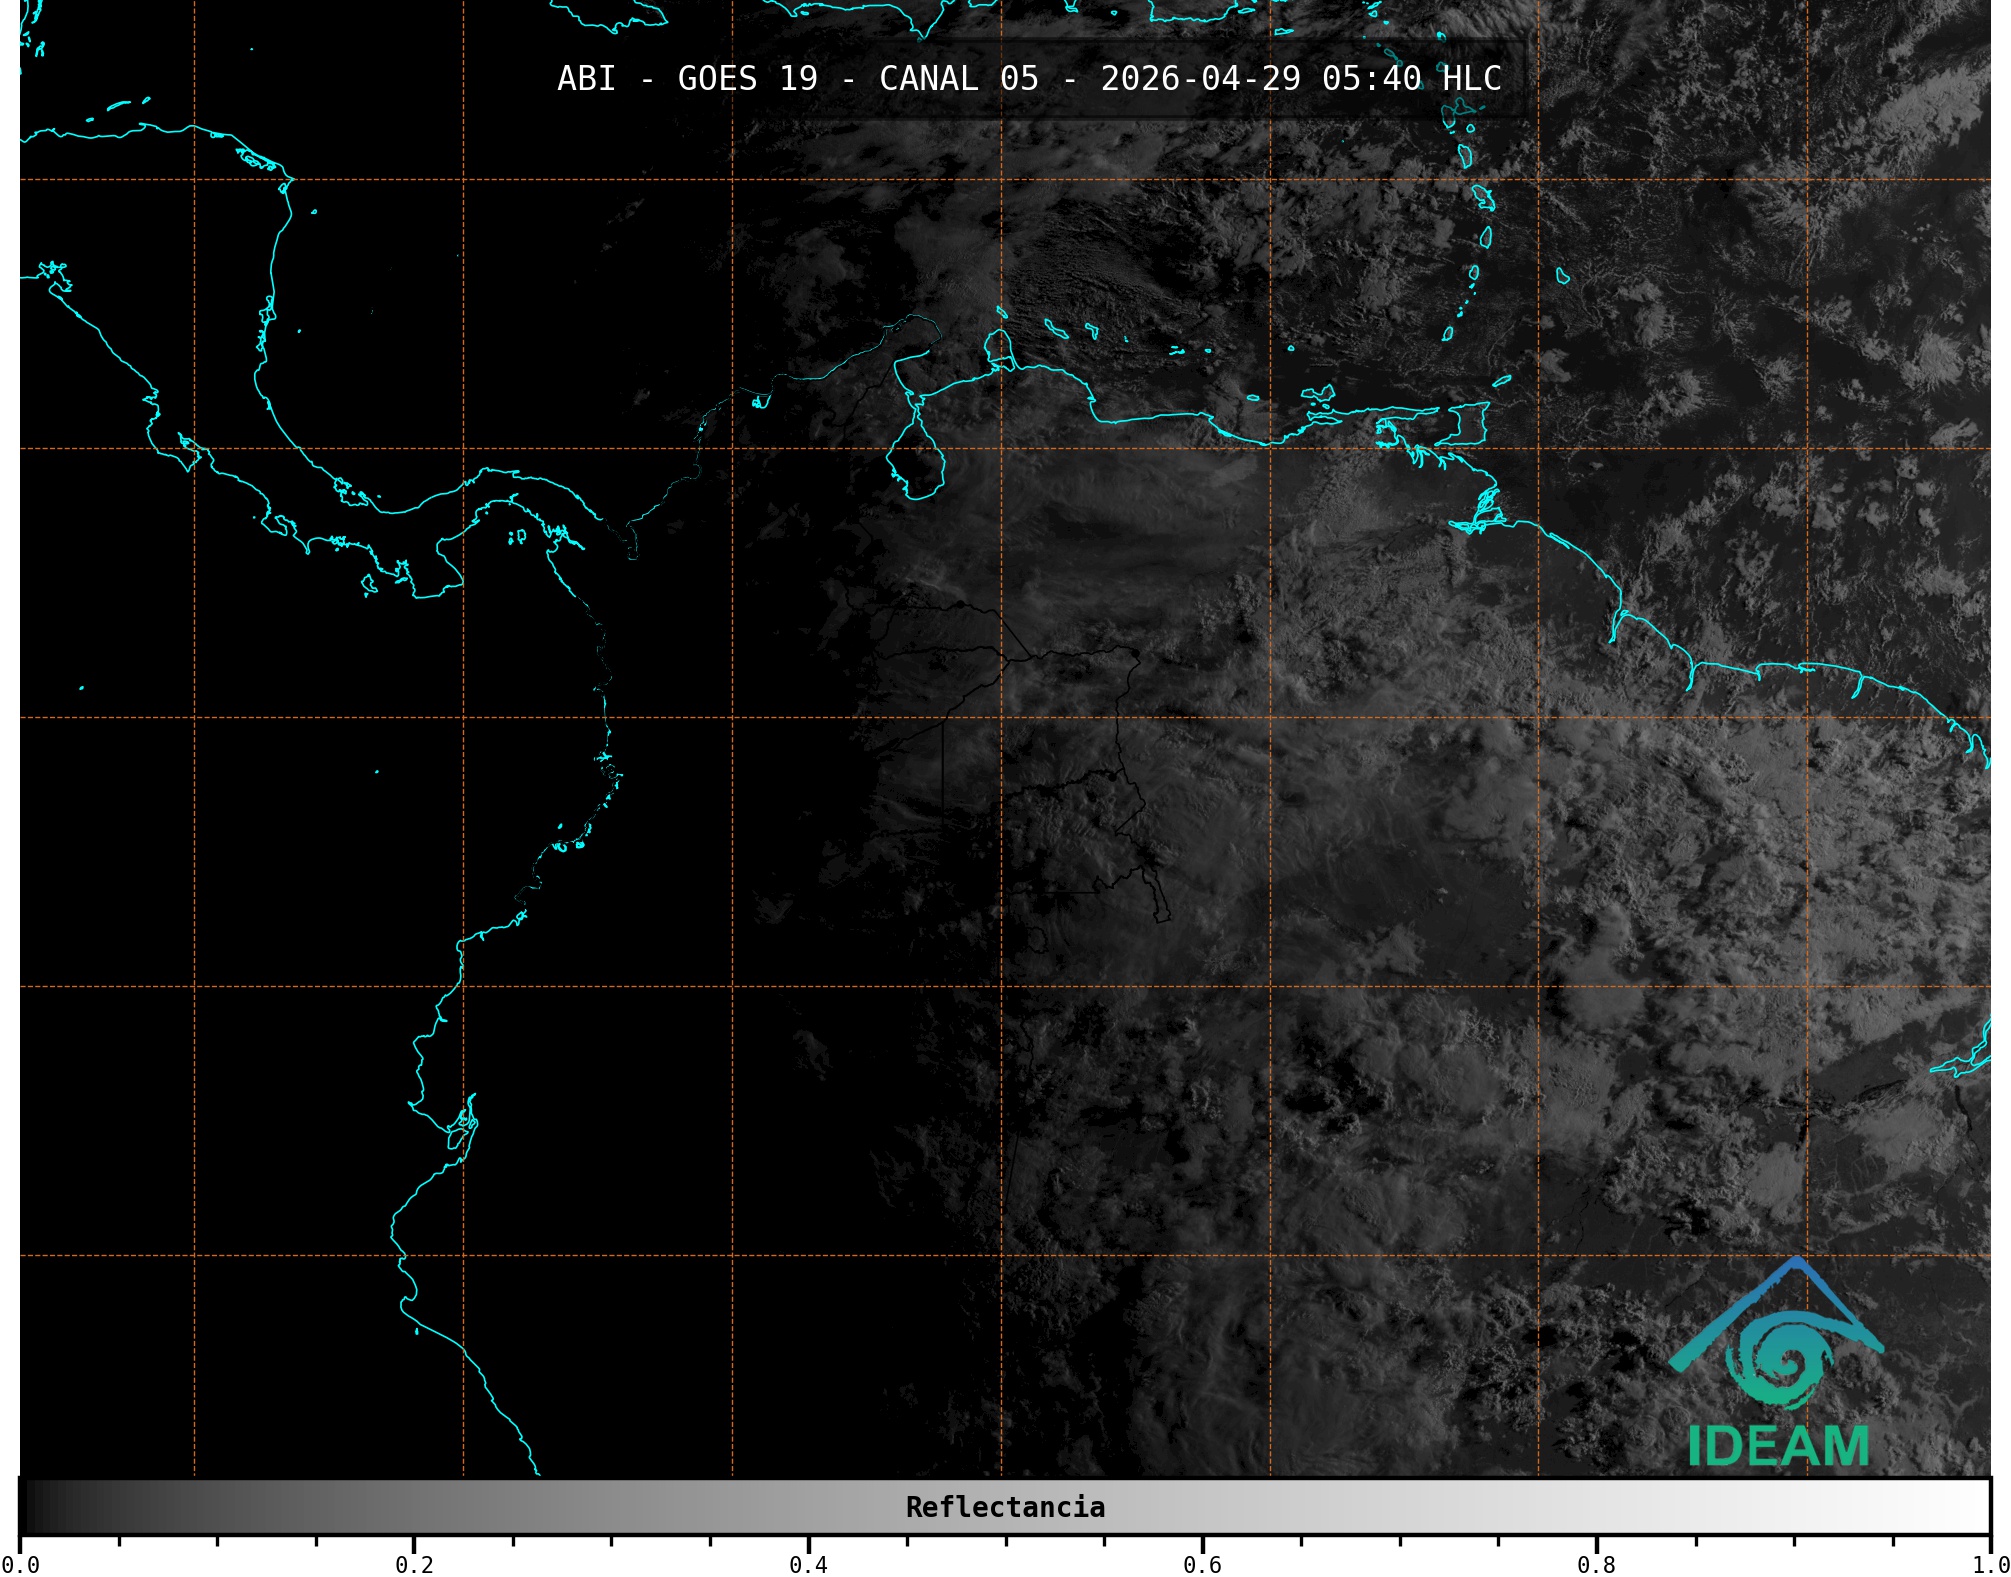Click the 0.2 mark on the colorbar
This screenshot has width=2011, height=1577.
click(x=414, y=1564)
